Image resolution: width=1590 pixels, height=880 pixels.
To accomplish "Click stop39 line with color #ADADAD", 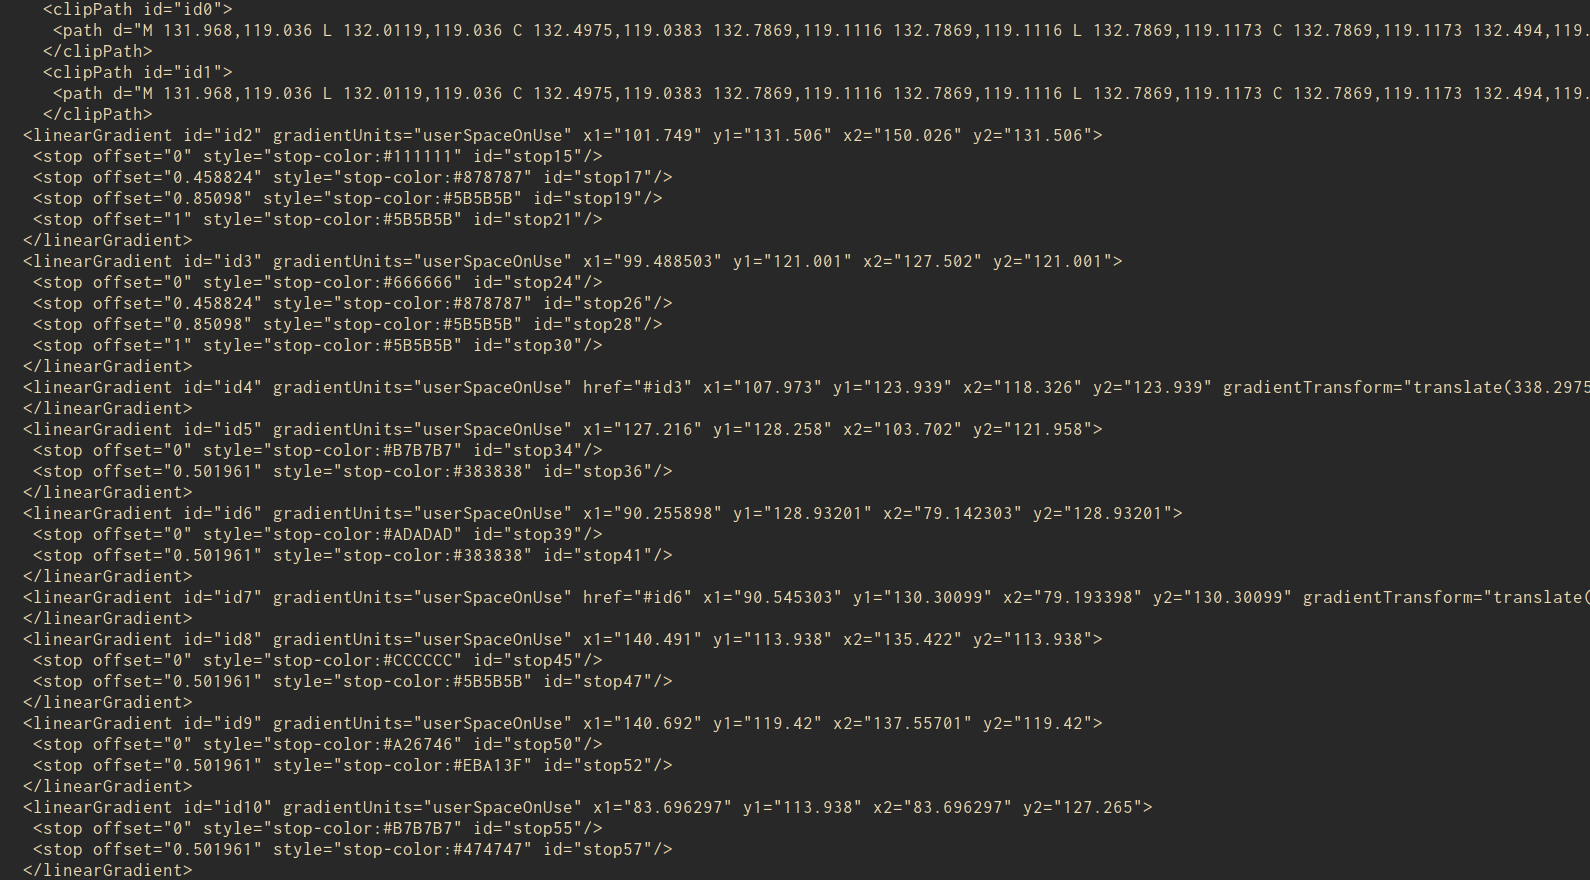I will (317, 534).
